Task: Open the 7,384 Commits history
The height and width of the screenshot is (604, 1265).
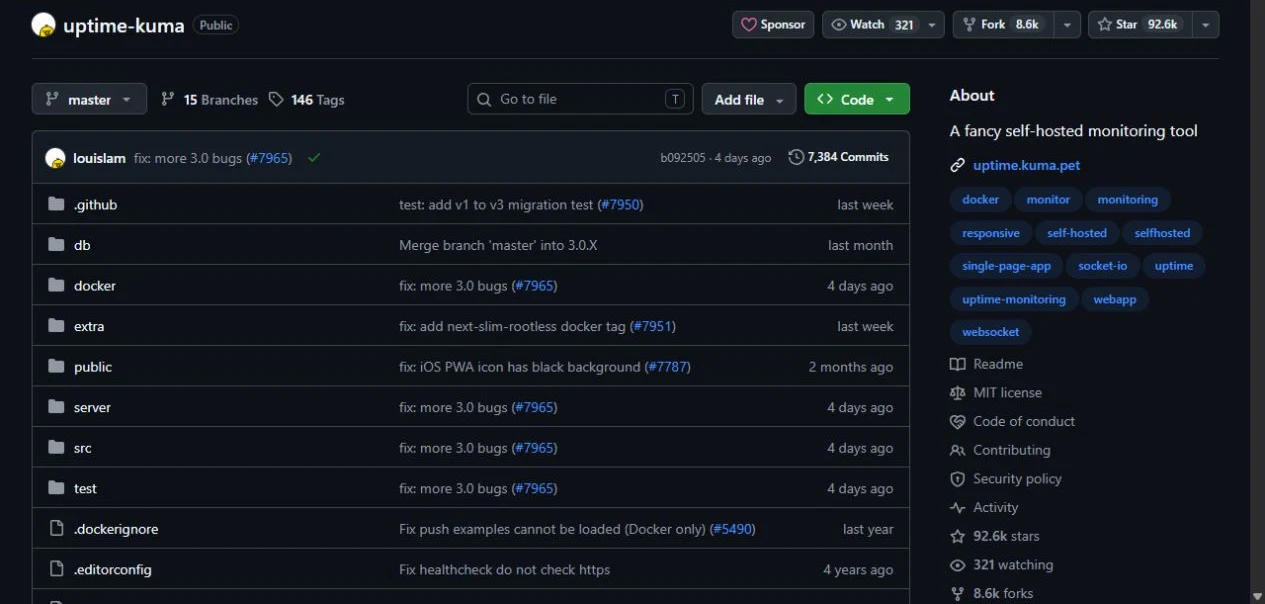Action: coord(839,157)
